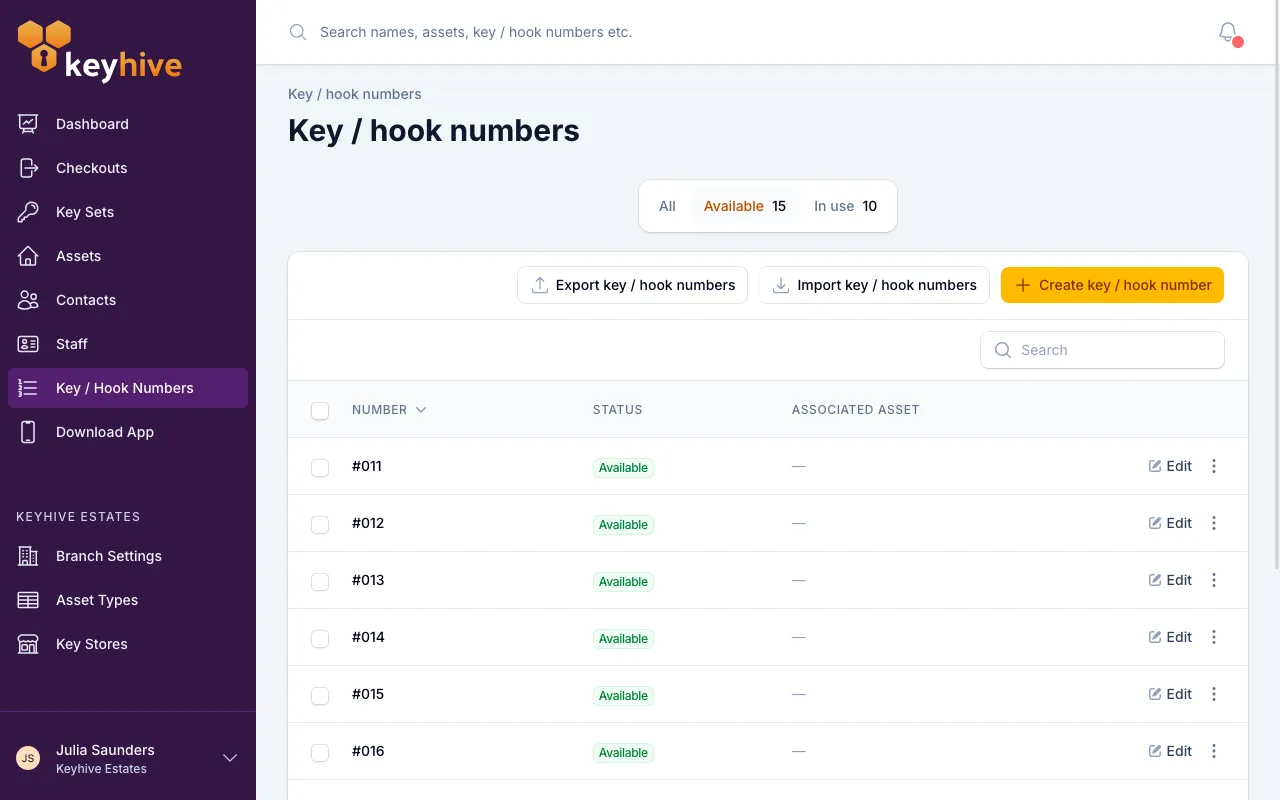This screenshot has width=1280, height=800.
Task: Open Contacts in the sidebar
Action: pyautogui.click(x=128, y=300)
